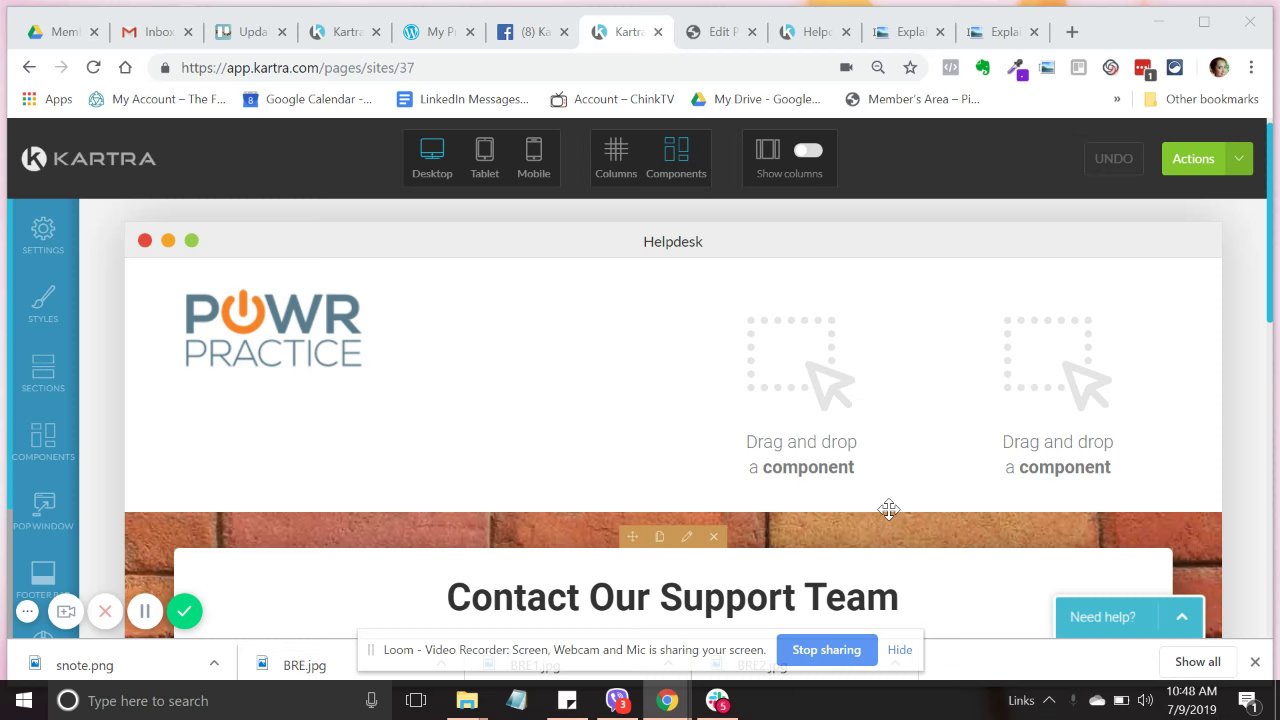Pause the Loom recording
Screen dimensions: 1280x720
(145, 611)
